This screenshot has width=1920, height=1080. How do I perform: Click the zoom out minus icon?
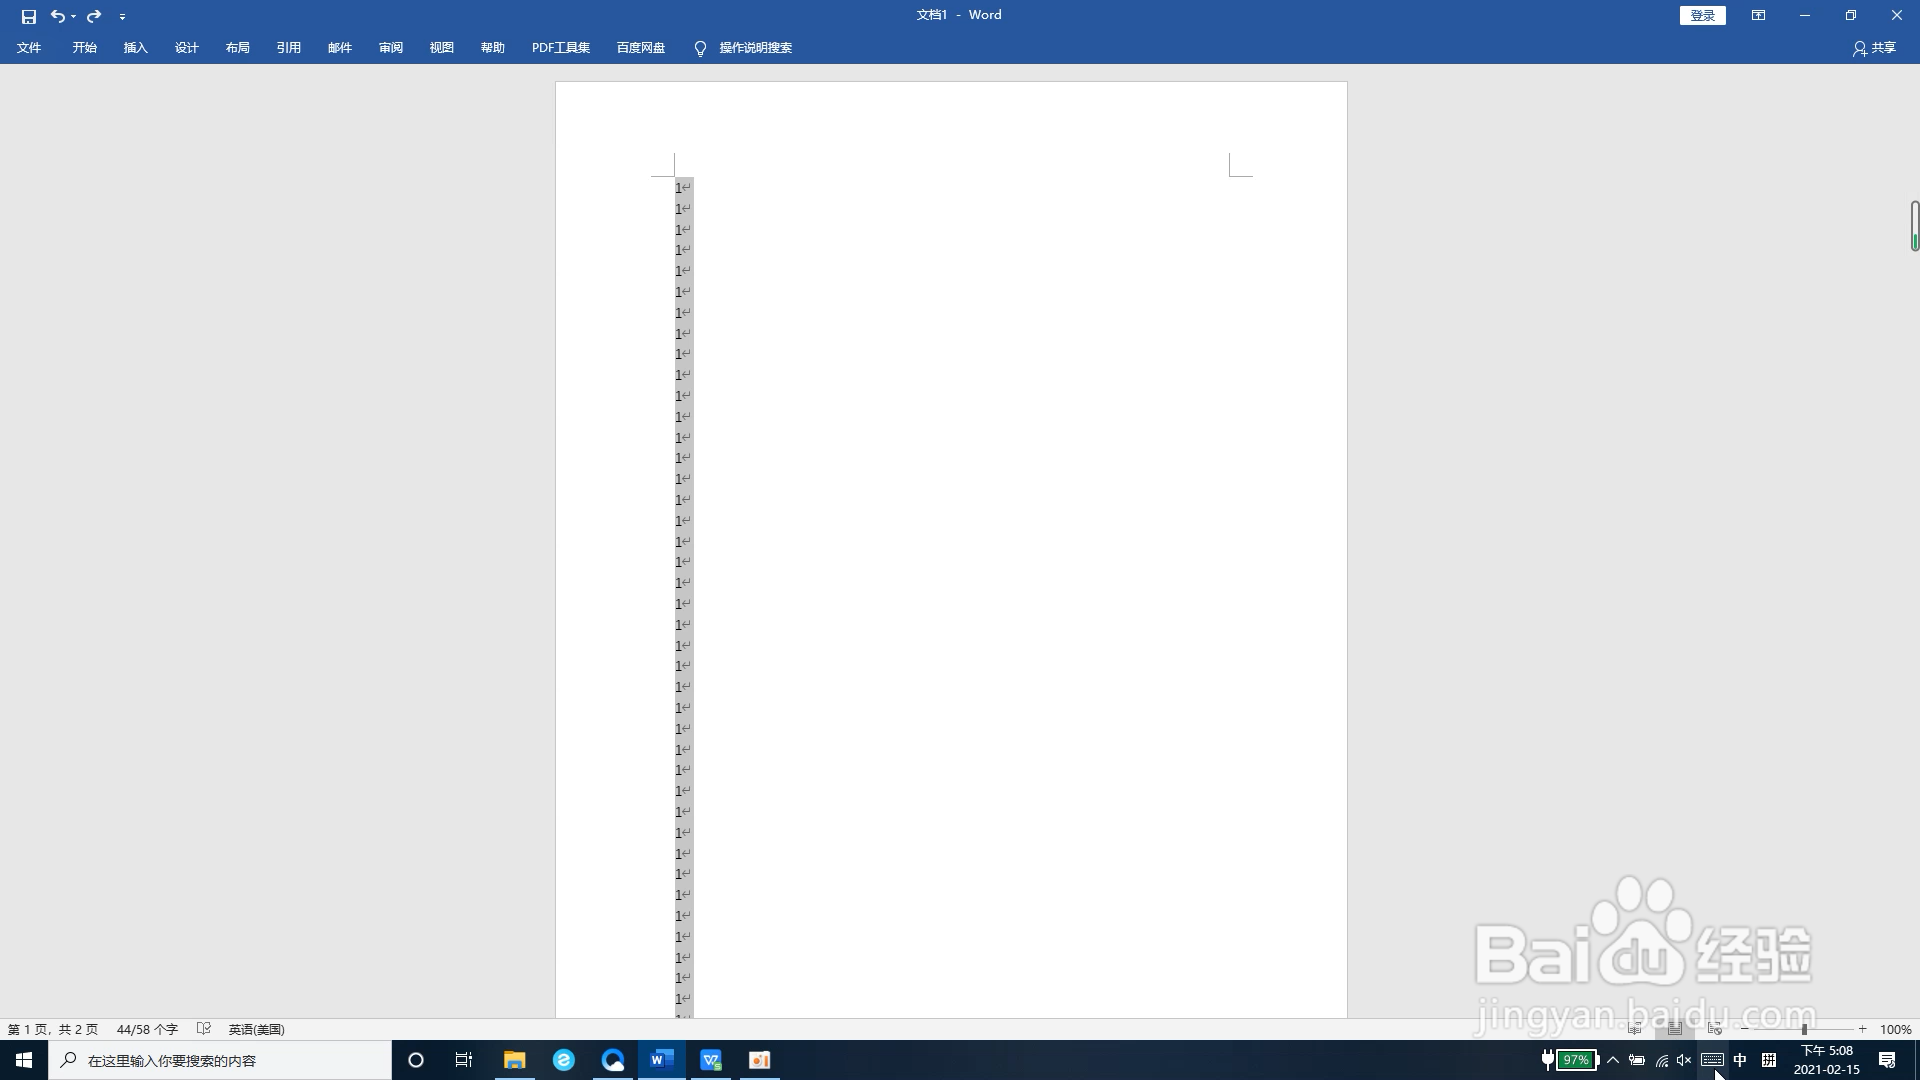1746,1029
